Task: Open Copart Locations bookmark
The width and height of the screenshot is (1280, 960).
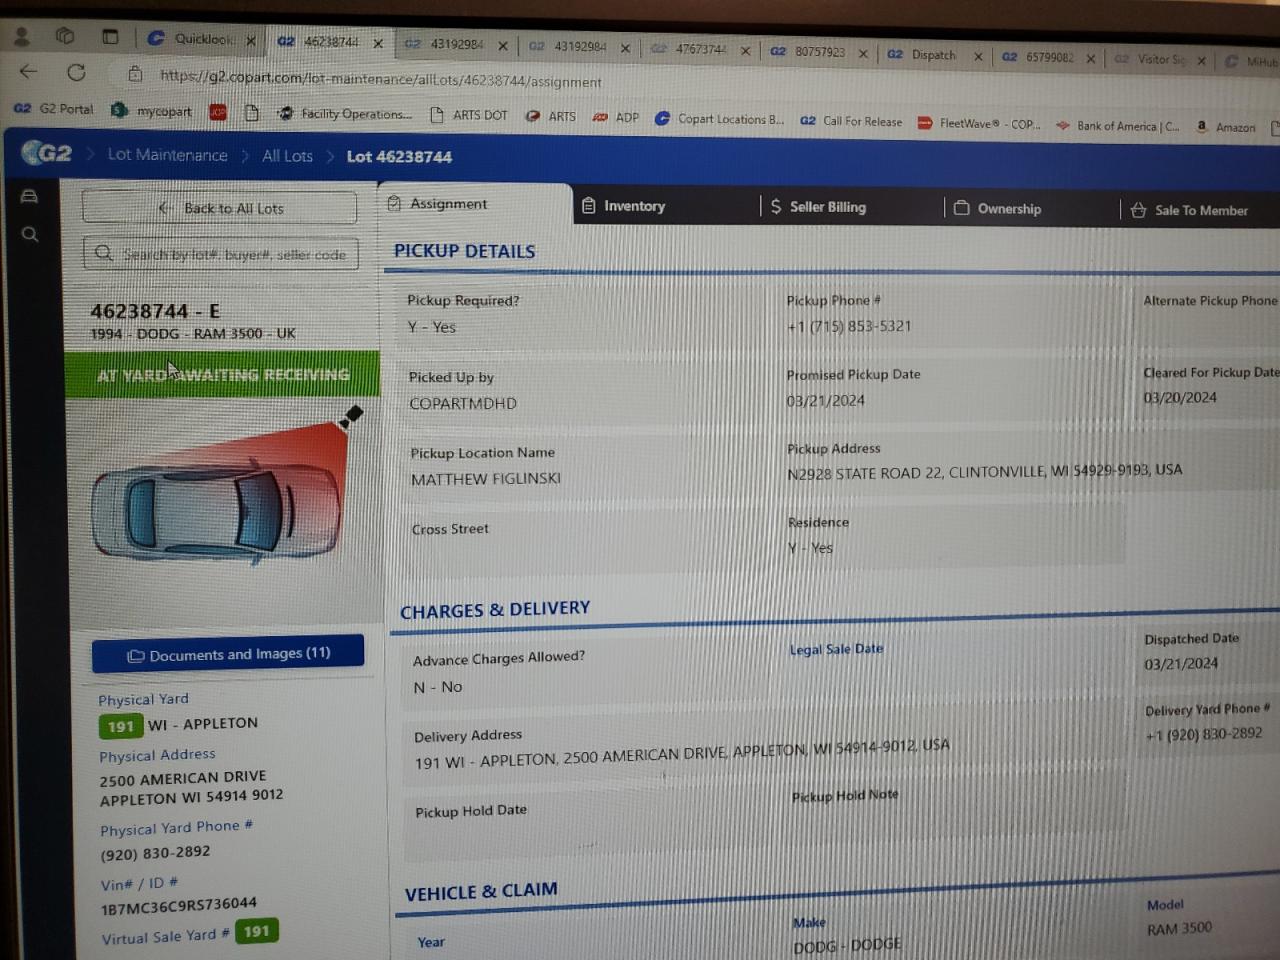Action: tap(720, 118)
